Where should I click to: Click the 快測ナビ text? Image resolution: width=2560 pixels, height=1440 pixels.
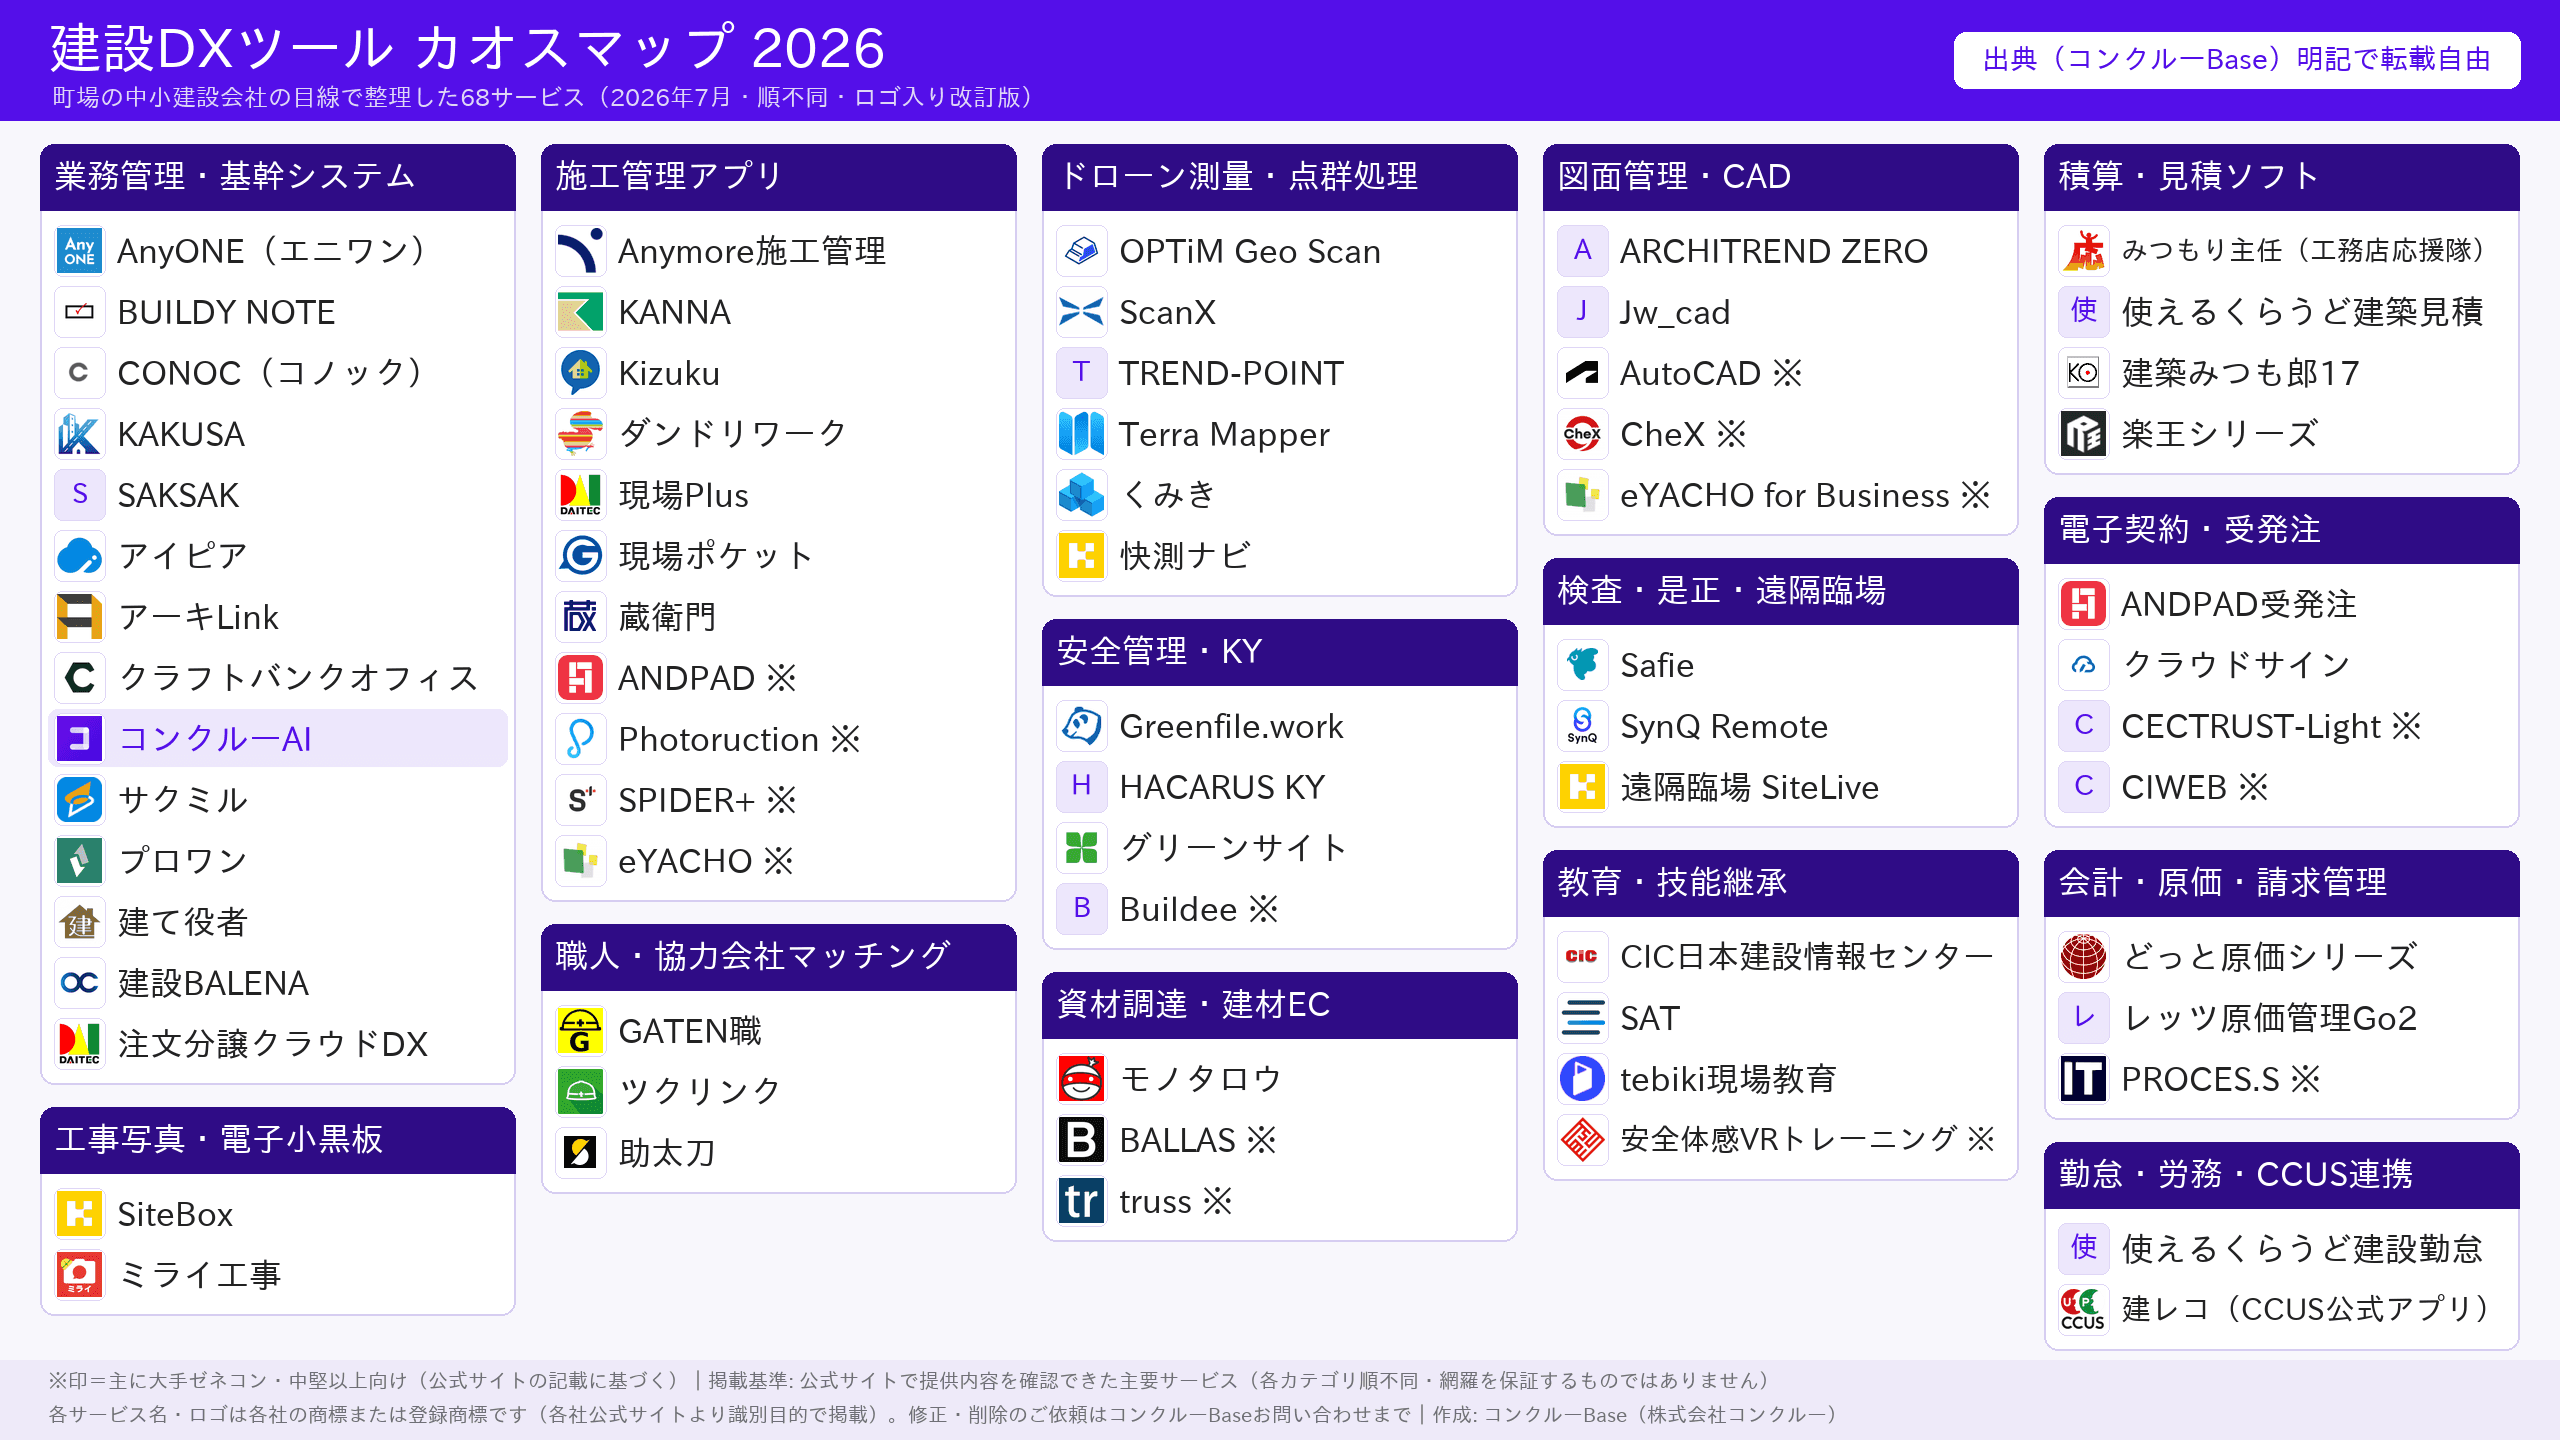[1185, 556]
